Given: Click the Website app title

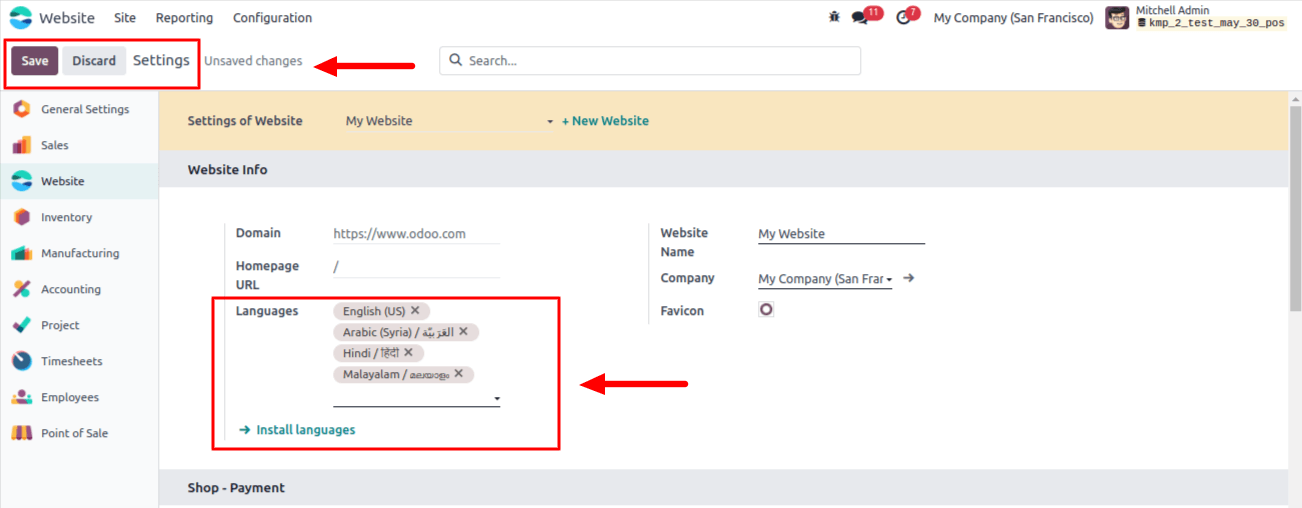Looking at the screenshot, I should click(67, 18).
